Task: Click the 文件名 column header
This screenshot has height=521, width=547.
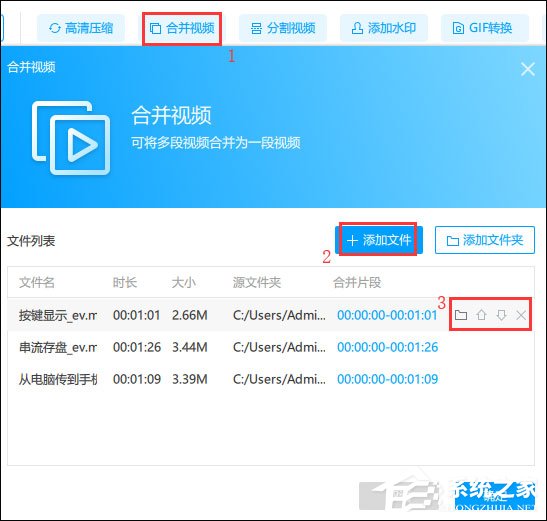Action: point(37,282)
